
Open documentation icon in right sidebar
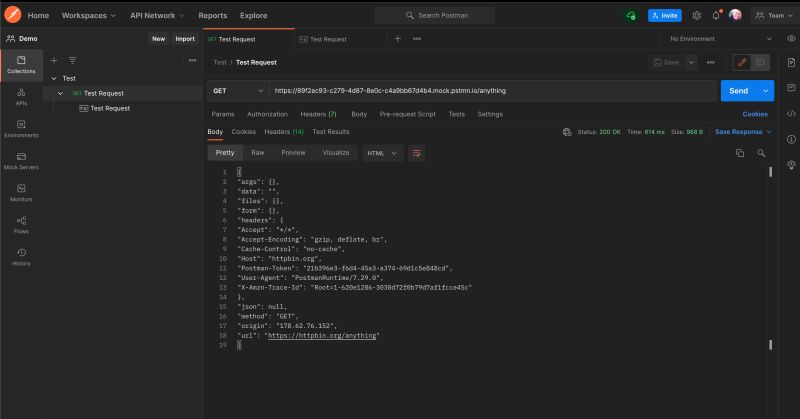791,62
